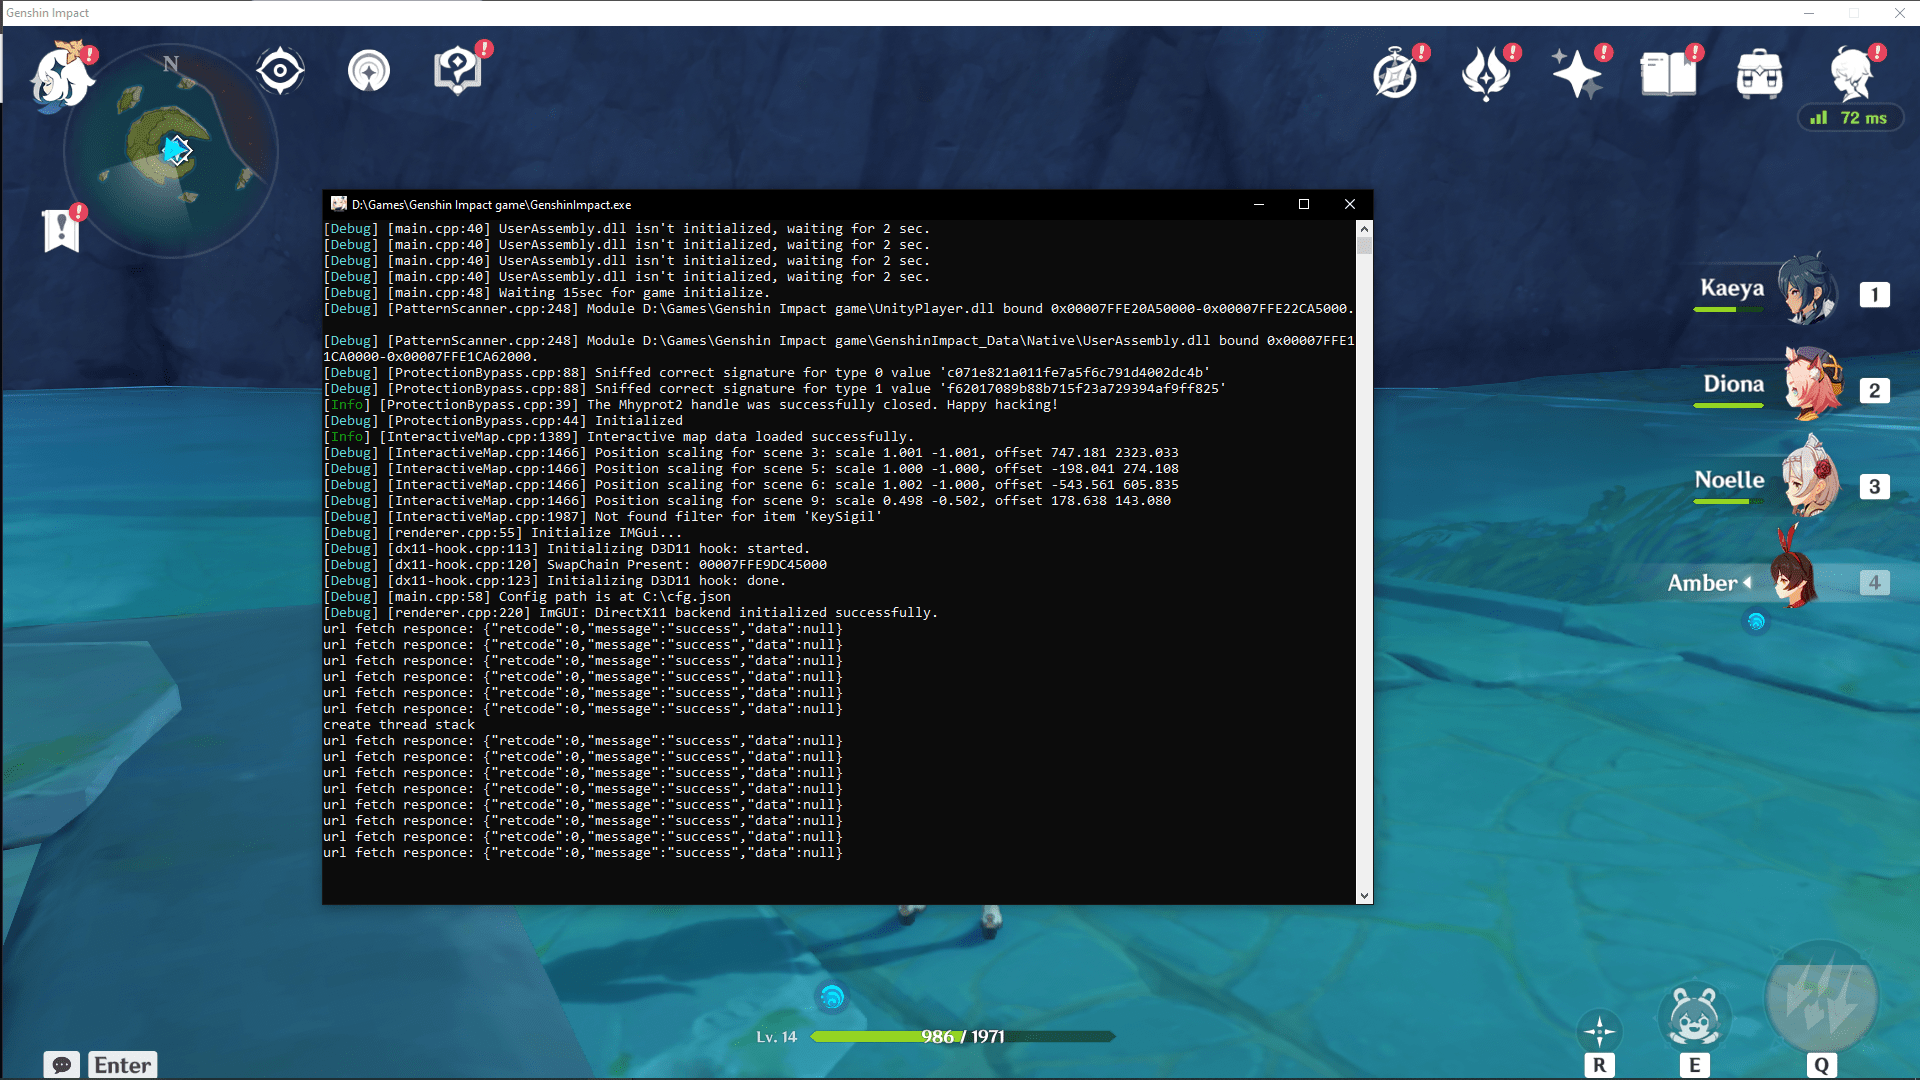Click the E key label
The height and width of the screenshot is (1080, 1920).
click(x=1694, y=1066)
